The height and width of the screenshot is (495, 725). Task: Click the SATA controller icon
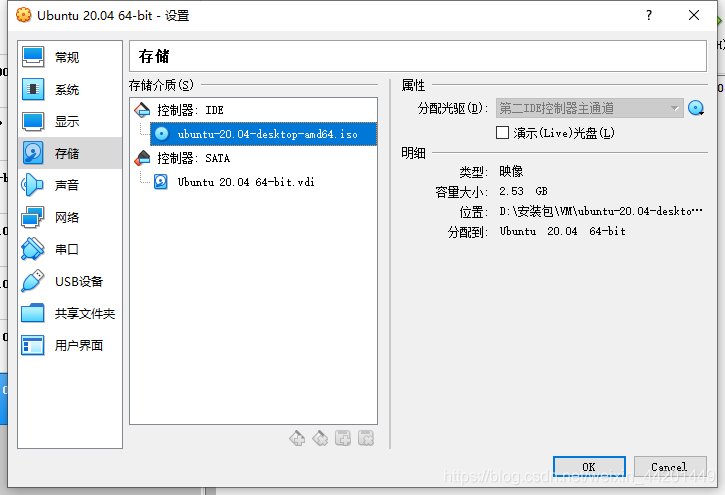click(x=142, y=158)
